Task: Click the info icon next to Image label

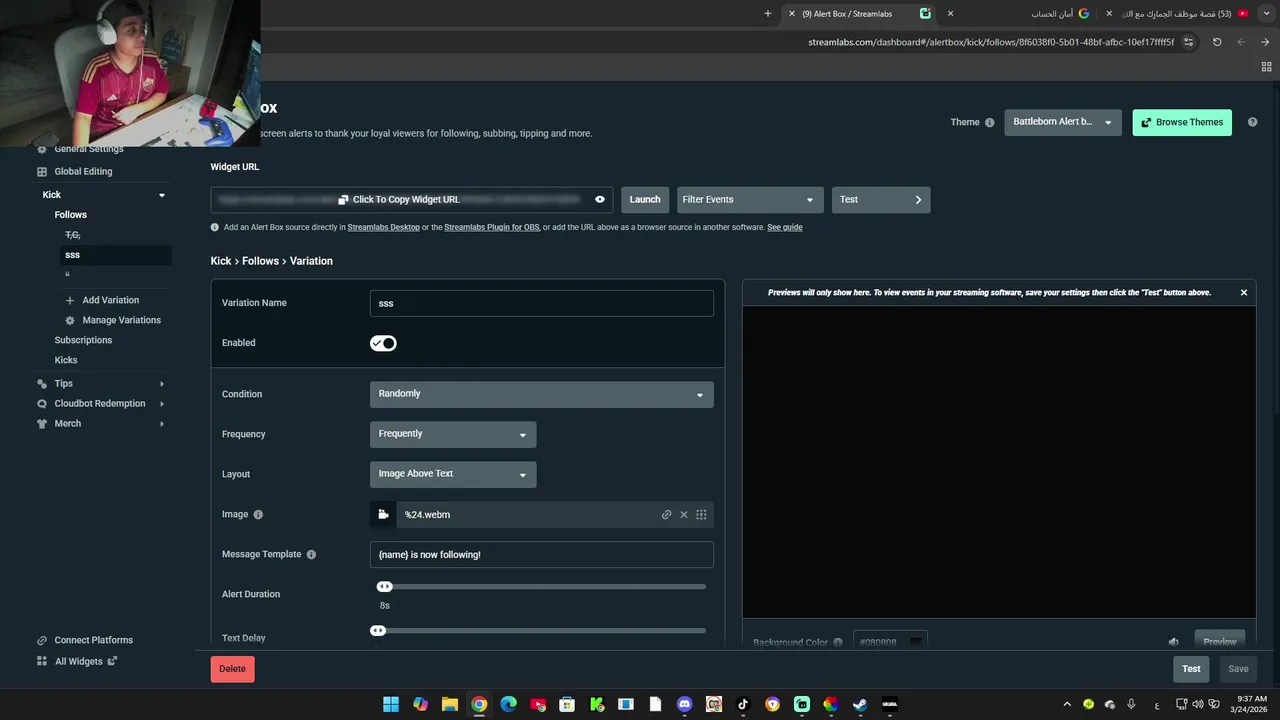Action: click(258, 515)
